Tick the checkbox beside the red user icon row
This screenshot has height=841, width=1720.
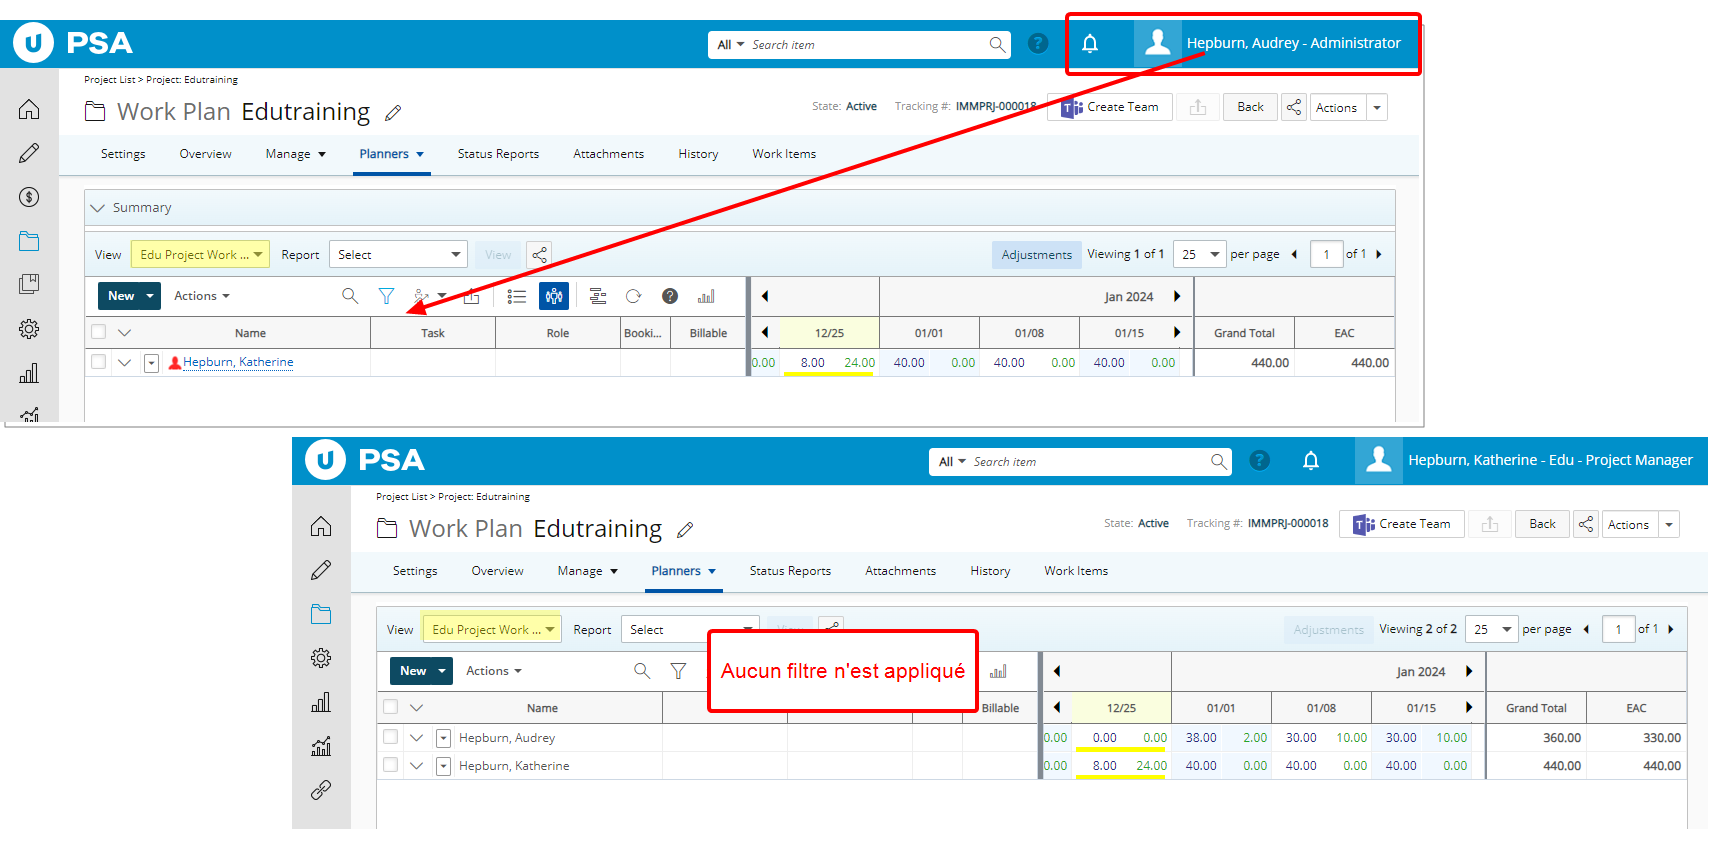pos(98,362)
